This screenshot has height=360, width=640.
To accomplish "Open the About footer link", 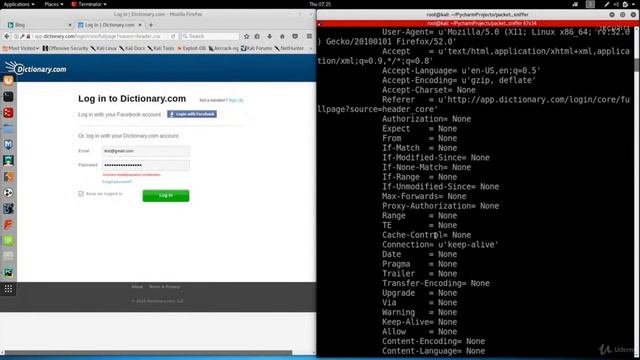I will click(137, 287).
